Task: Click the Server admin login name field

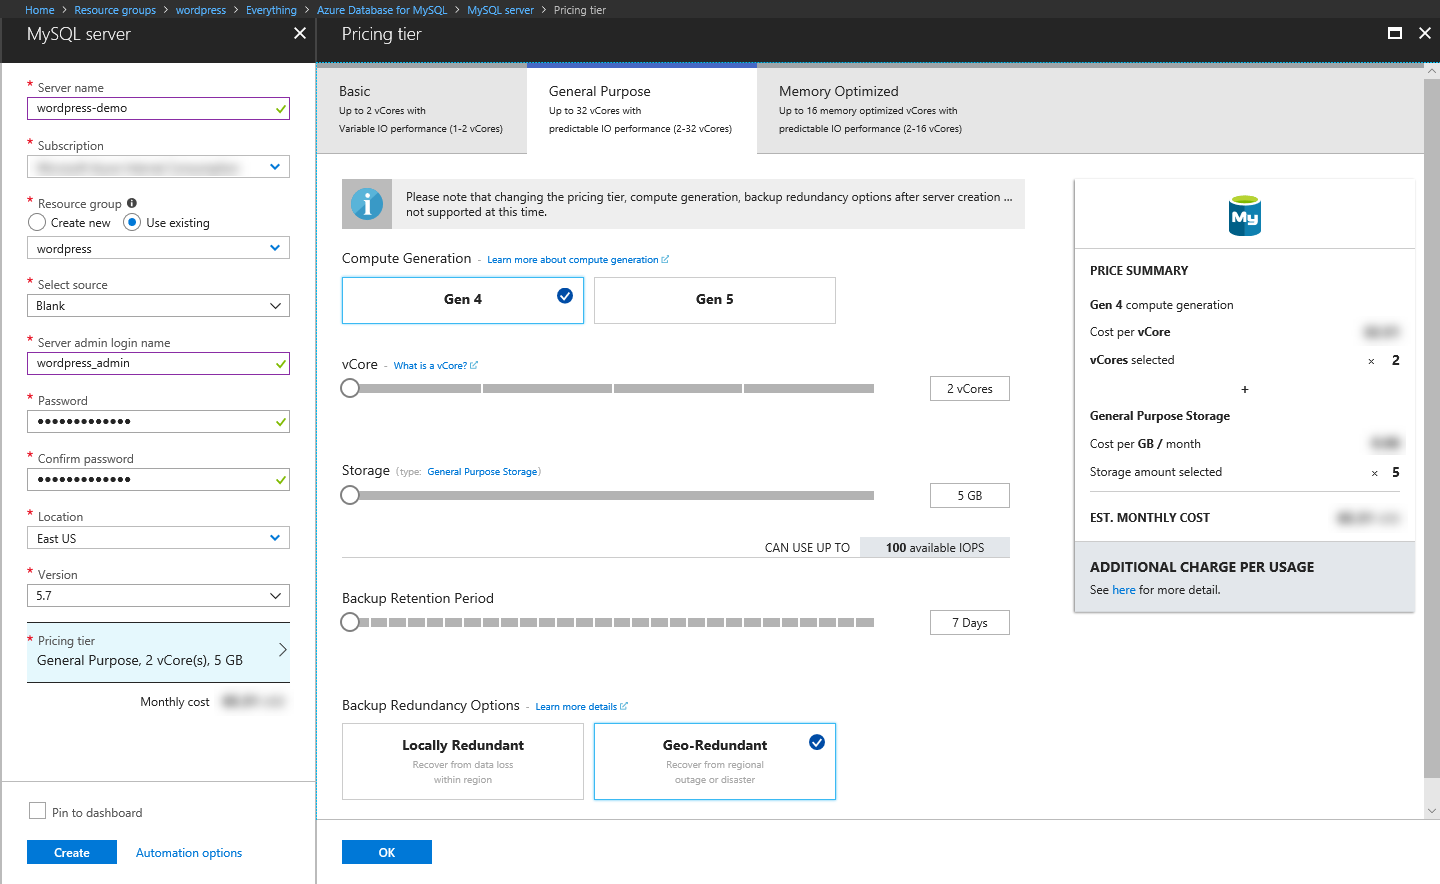Action: (158, 364)
